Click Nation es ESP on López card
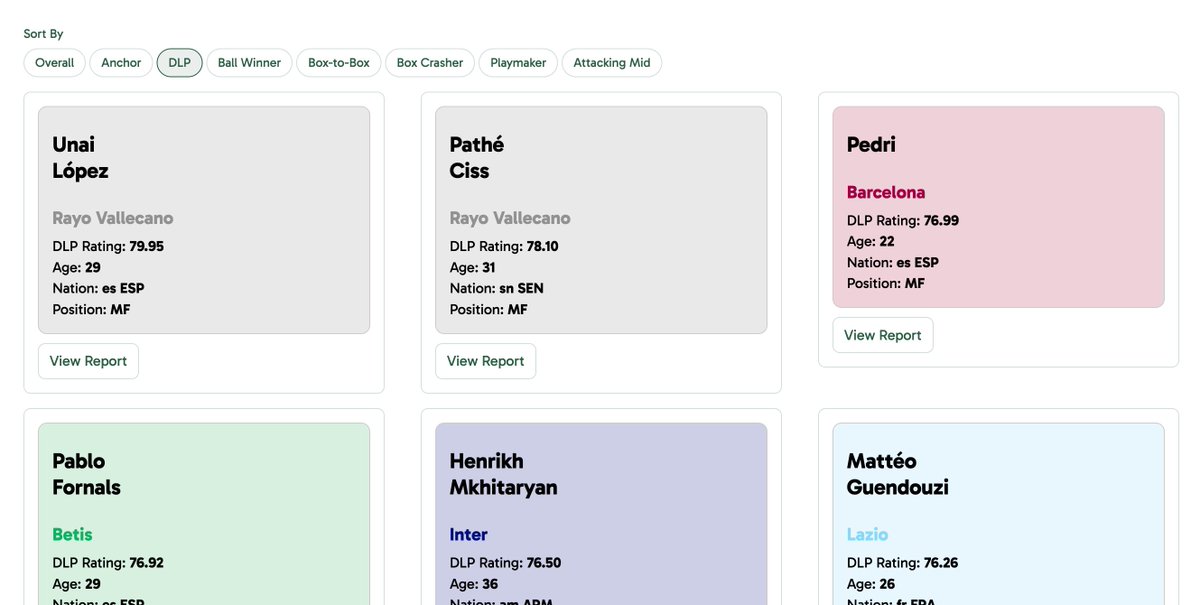The width and height of the screenshot is (1200, 605). (98, 288)
